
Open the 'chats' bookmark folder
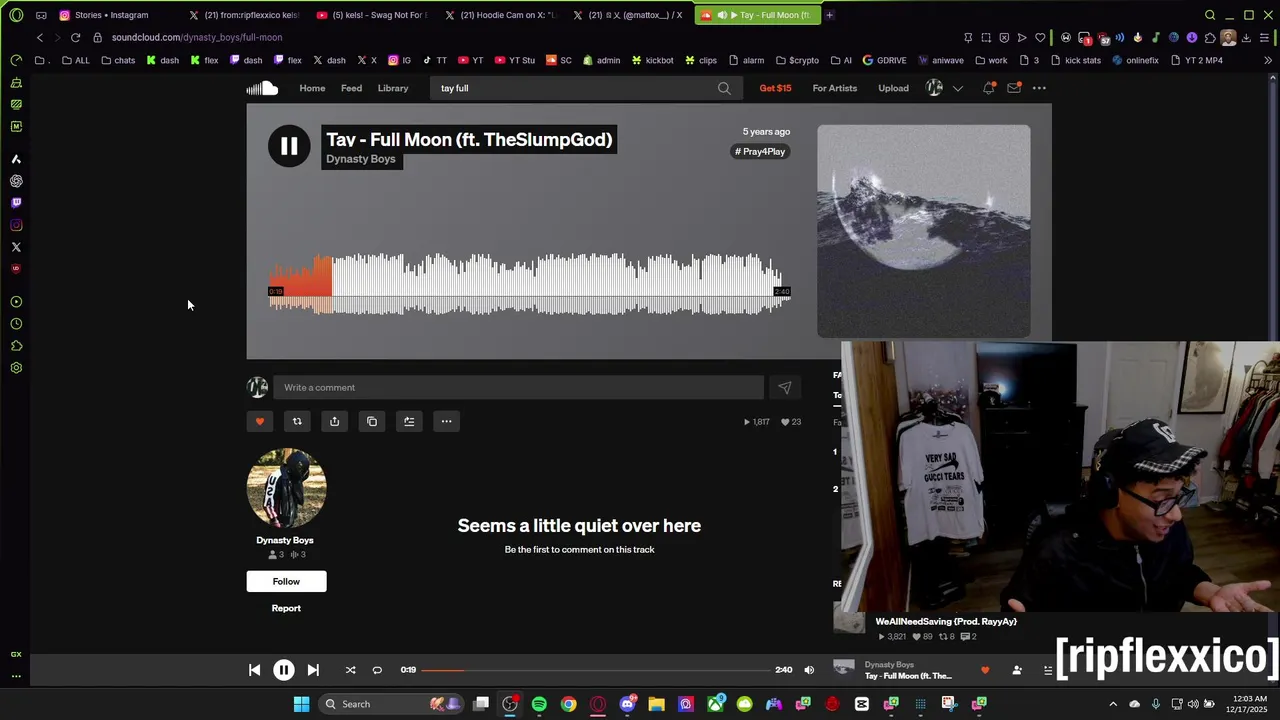(x=118, y=60)
